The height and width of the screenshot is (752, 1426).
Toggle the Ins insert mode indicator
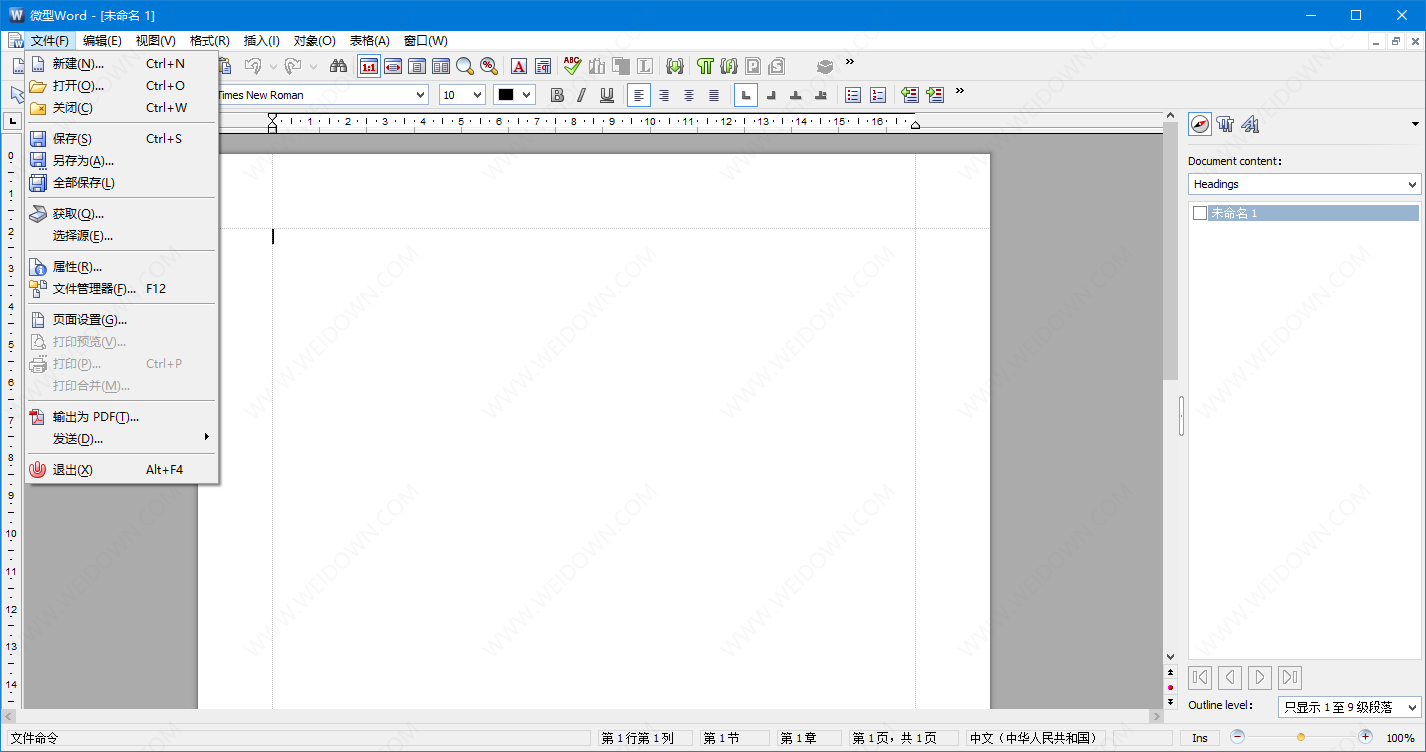click(1199, 738)
